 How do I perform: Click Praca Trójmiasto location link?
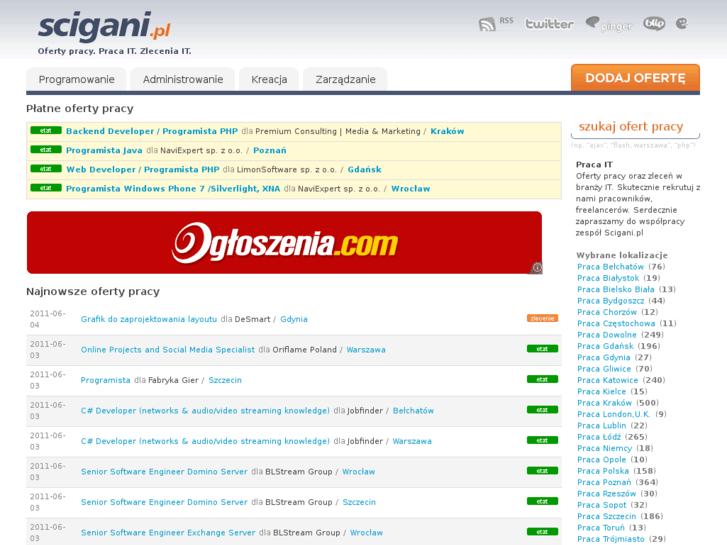[611, 539]
